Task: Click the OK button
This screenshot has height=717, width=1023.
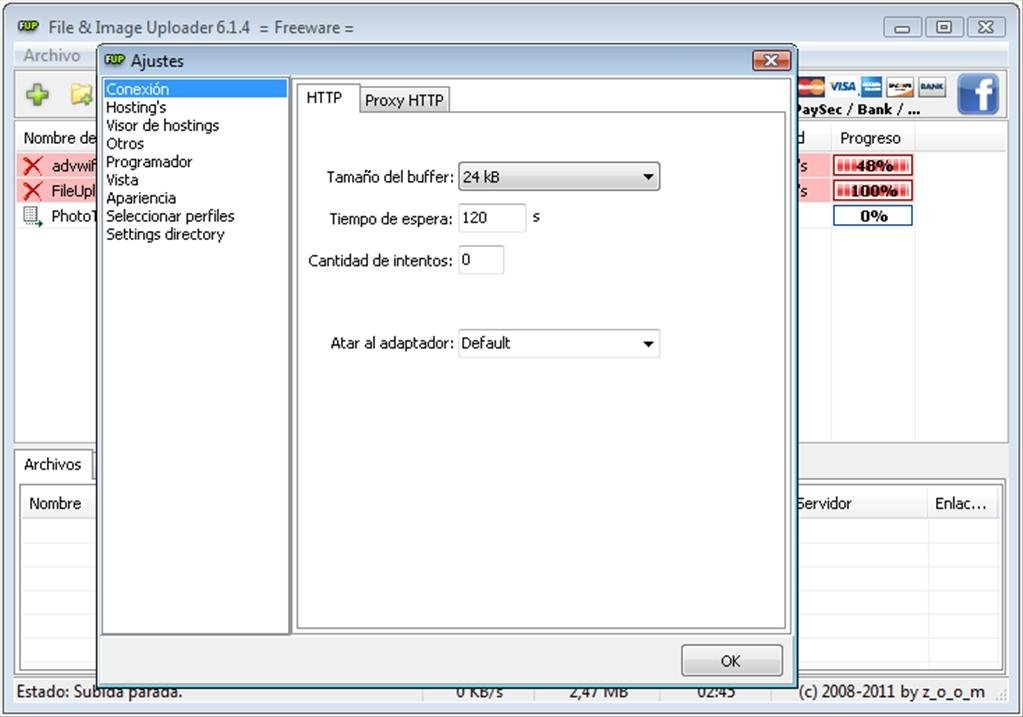Action: (731, 660)
